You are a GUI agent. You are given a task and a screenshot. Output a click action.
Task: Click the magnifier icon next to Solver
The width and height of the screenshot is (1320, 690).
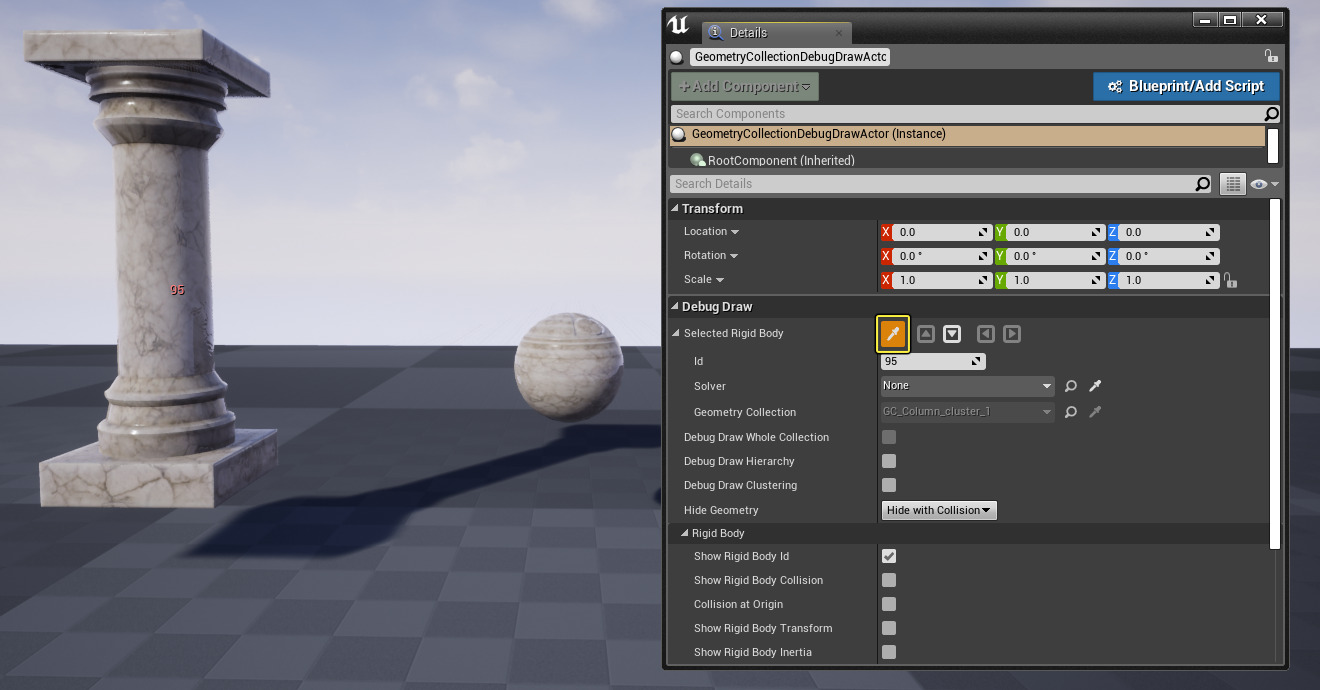coord(1071,386)
